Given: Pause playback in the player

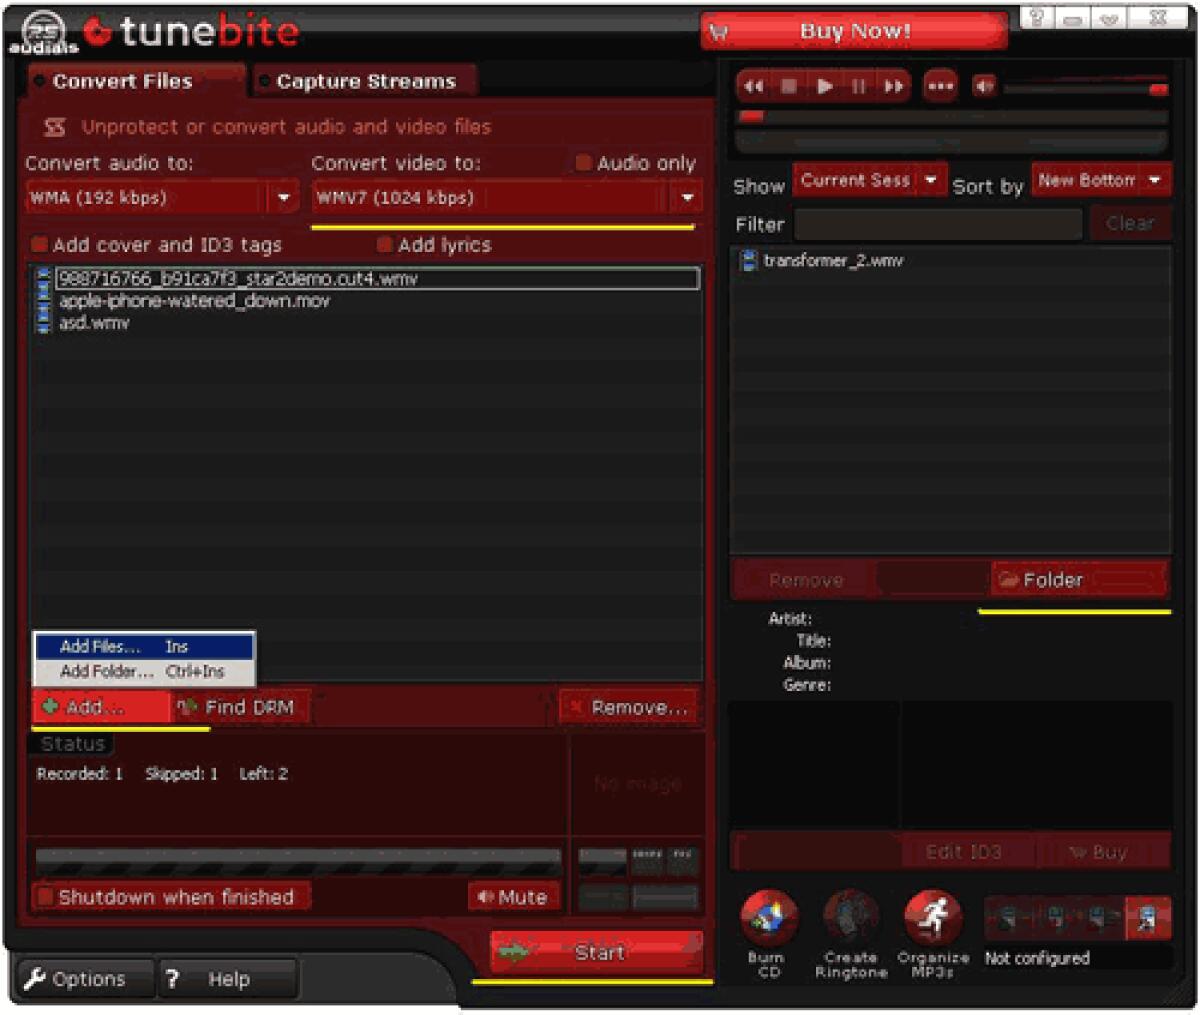Looking at the screenshot, I should 858,87.
